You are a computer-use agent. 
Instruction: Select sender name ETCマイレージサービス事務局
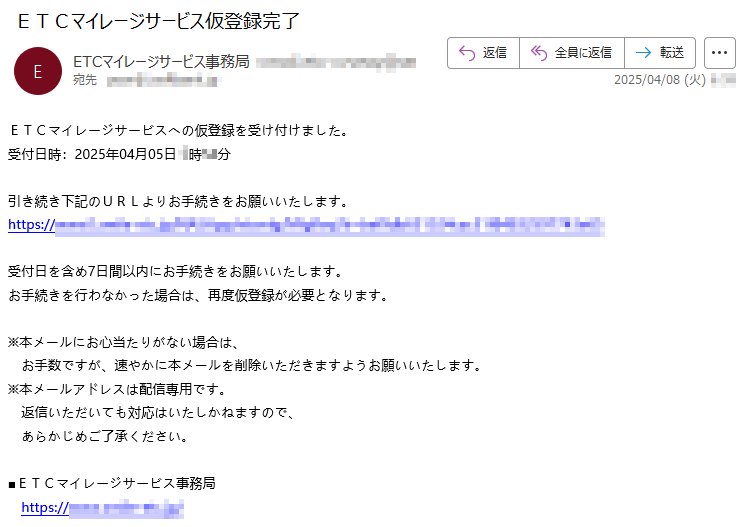(161, 62)
